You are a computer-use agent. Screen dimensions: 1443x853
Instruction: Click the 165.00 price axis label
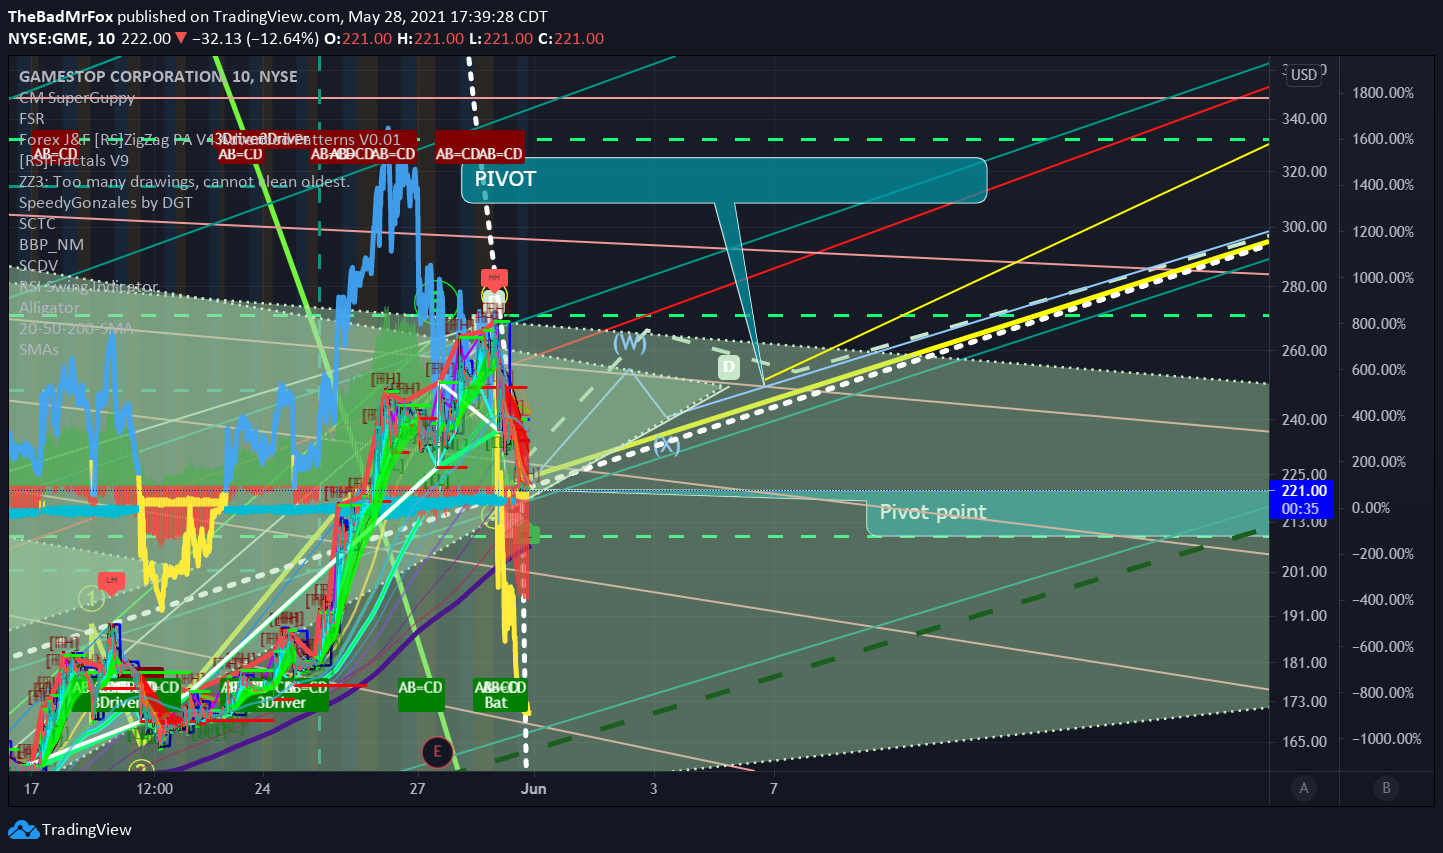tap(1305, 742)
